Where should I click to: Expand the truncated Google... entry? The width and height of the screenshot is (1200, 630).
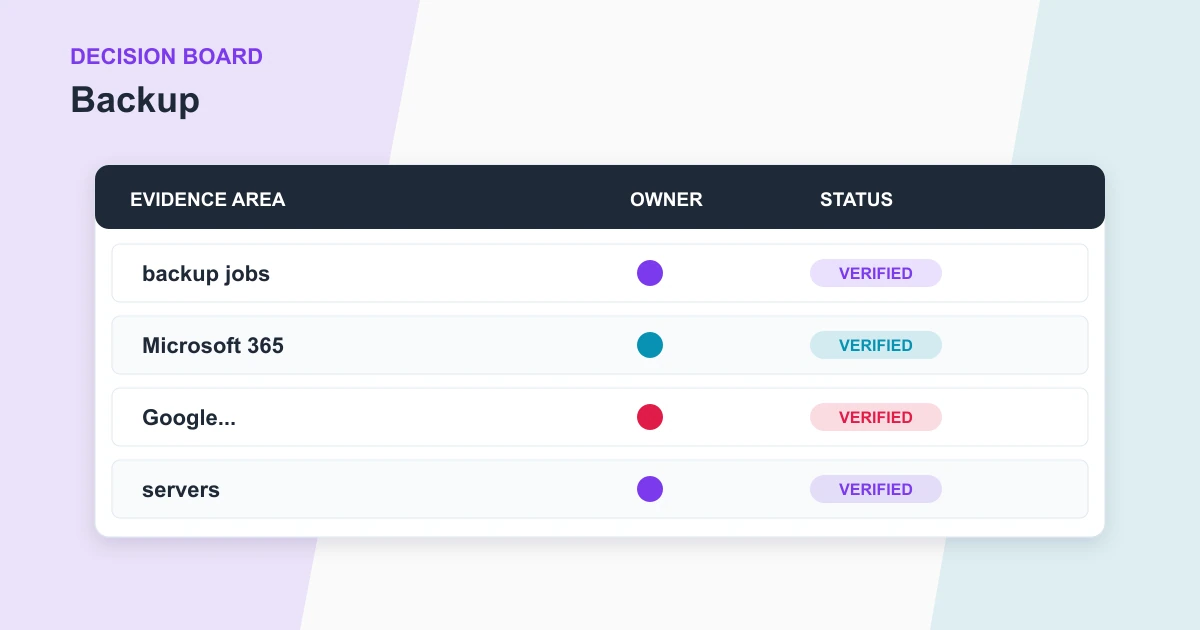[x=189, y=418]
